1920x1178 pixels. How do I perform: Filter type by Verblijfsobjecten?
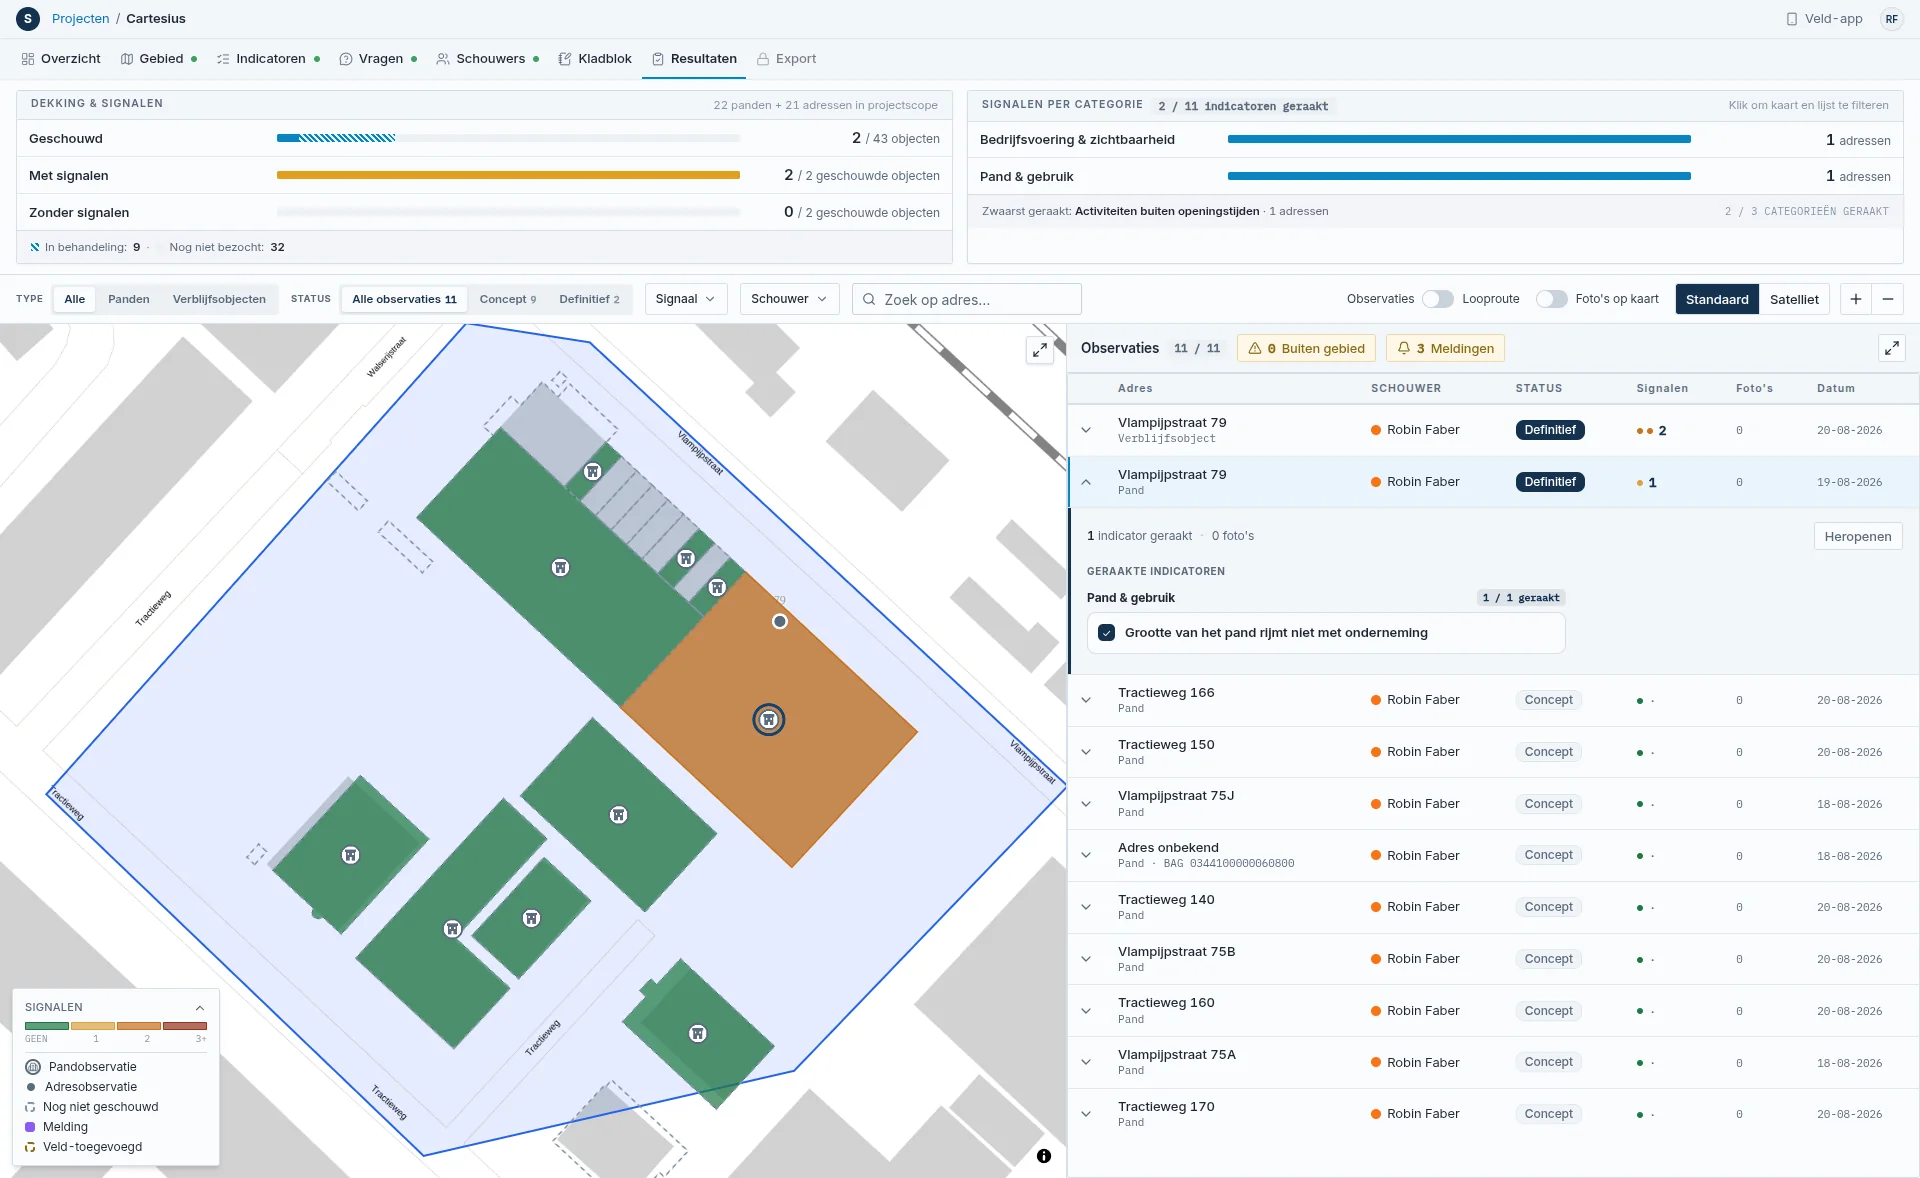(x=219, y=299)
